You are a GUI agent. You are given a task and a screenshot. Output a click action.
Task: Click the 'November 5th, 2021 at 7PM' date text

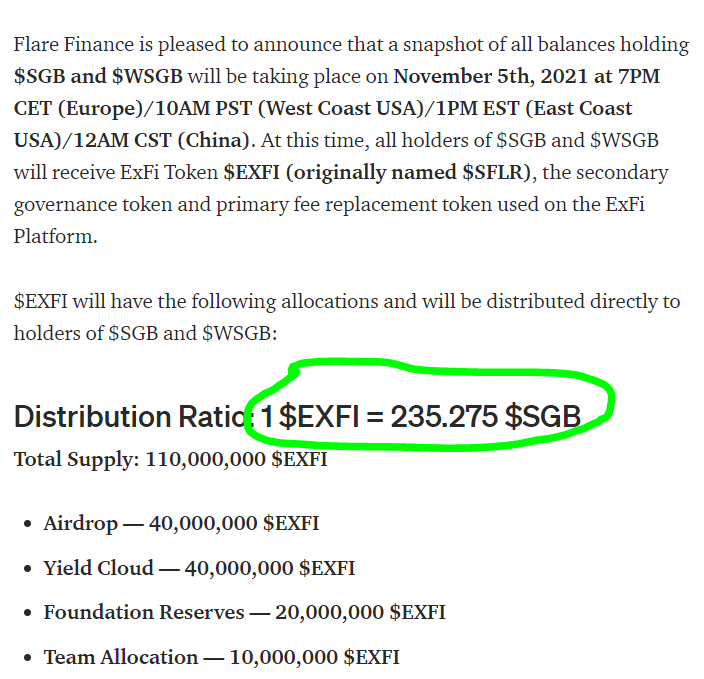(527, 76)
